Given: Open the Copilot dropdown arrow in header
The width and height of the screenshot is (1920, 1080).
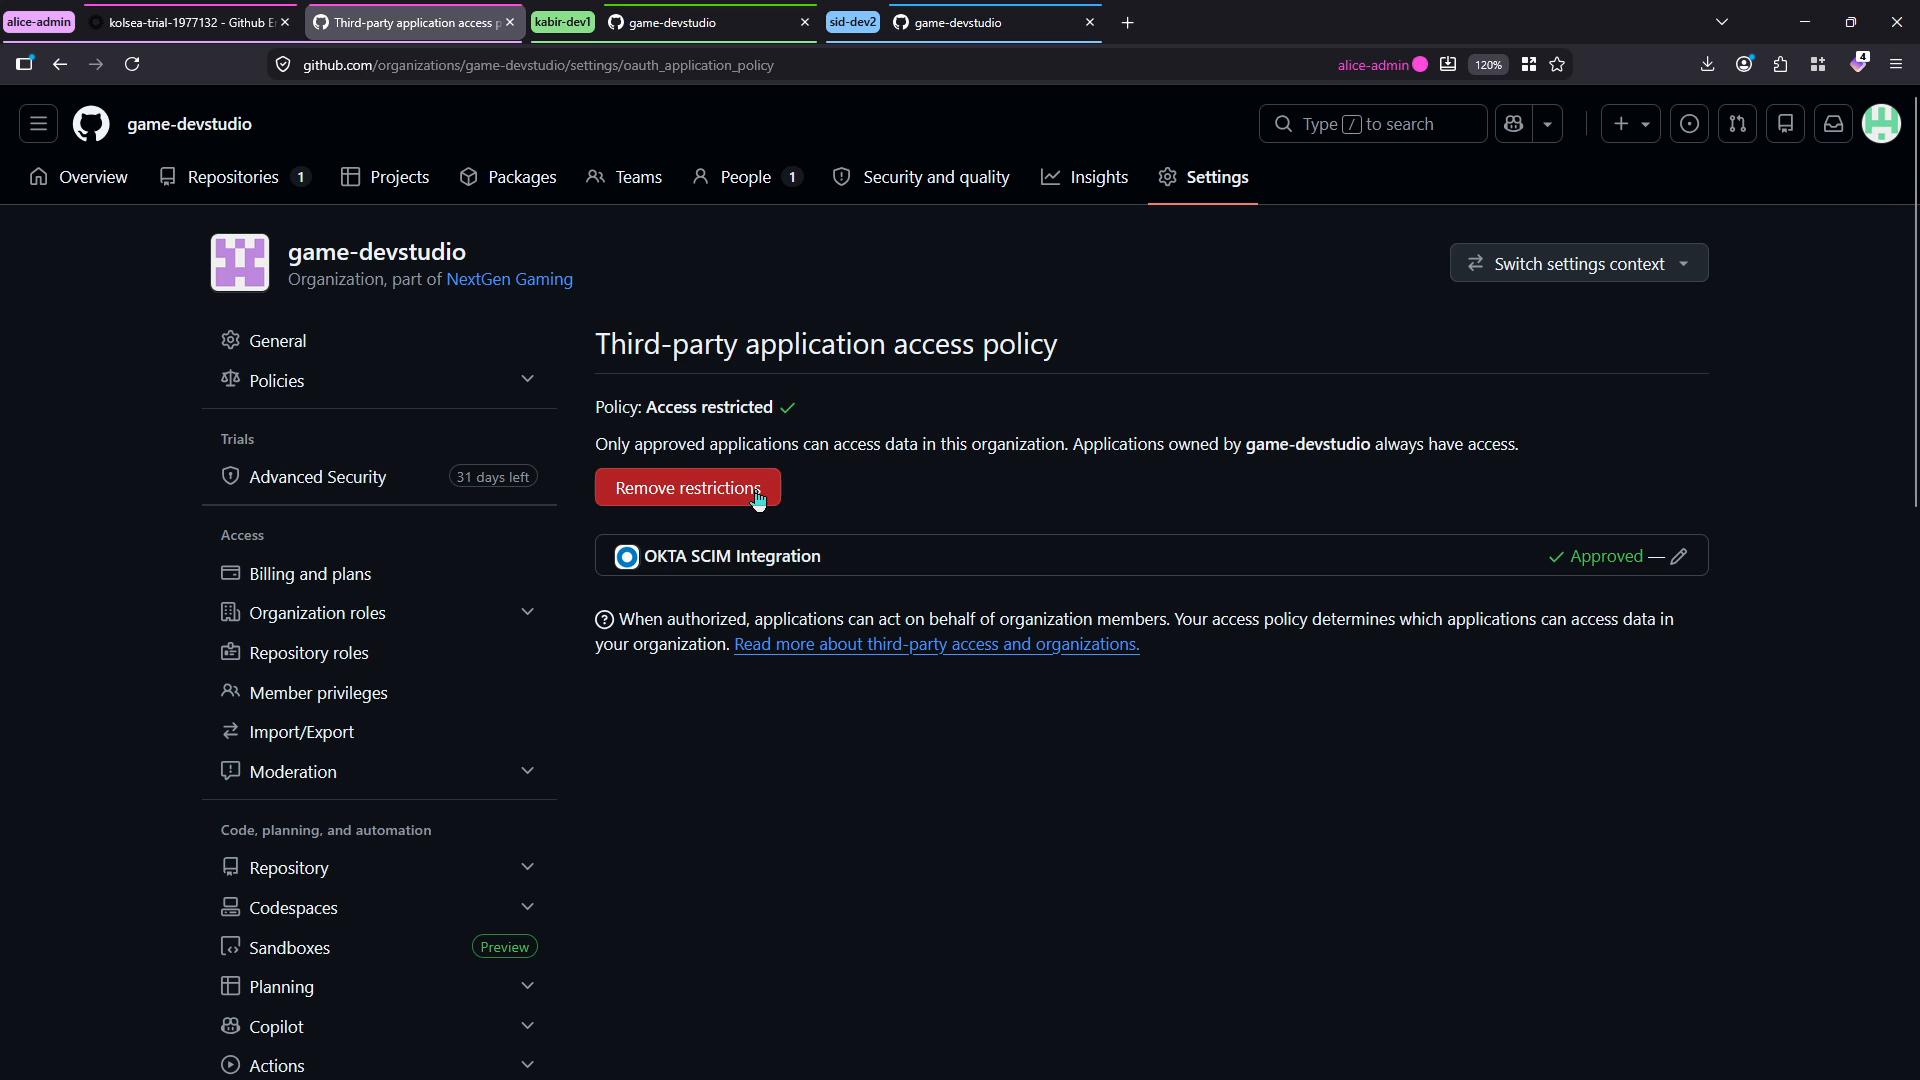Looking at the screenshot, I should point(1547,124).
